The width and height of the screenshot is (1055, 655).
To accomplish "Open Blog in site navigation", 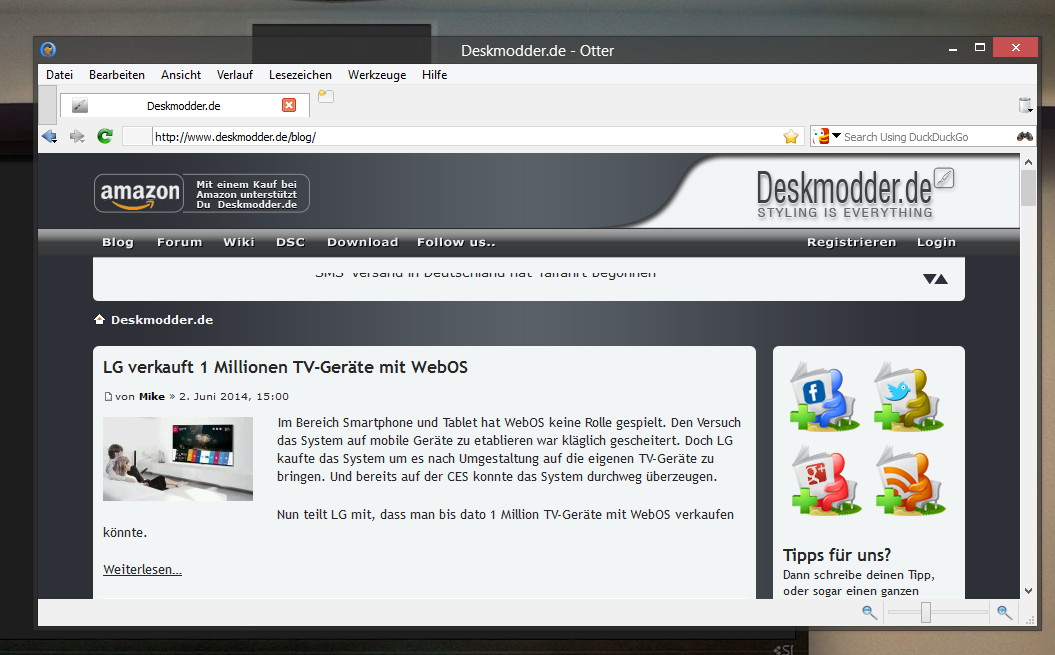I will [x=118, y=242].
